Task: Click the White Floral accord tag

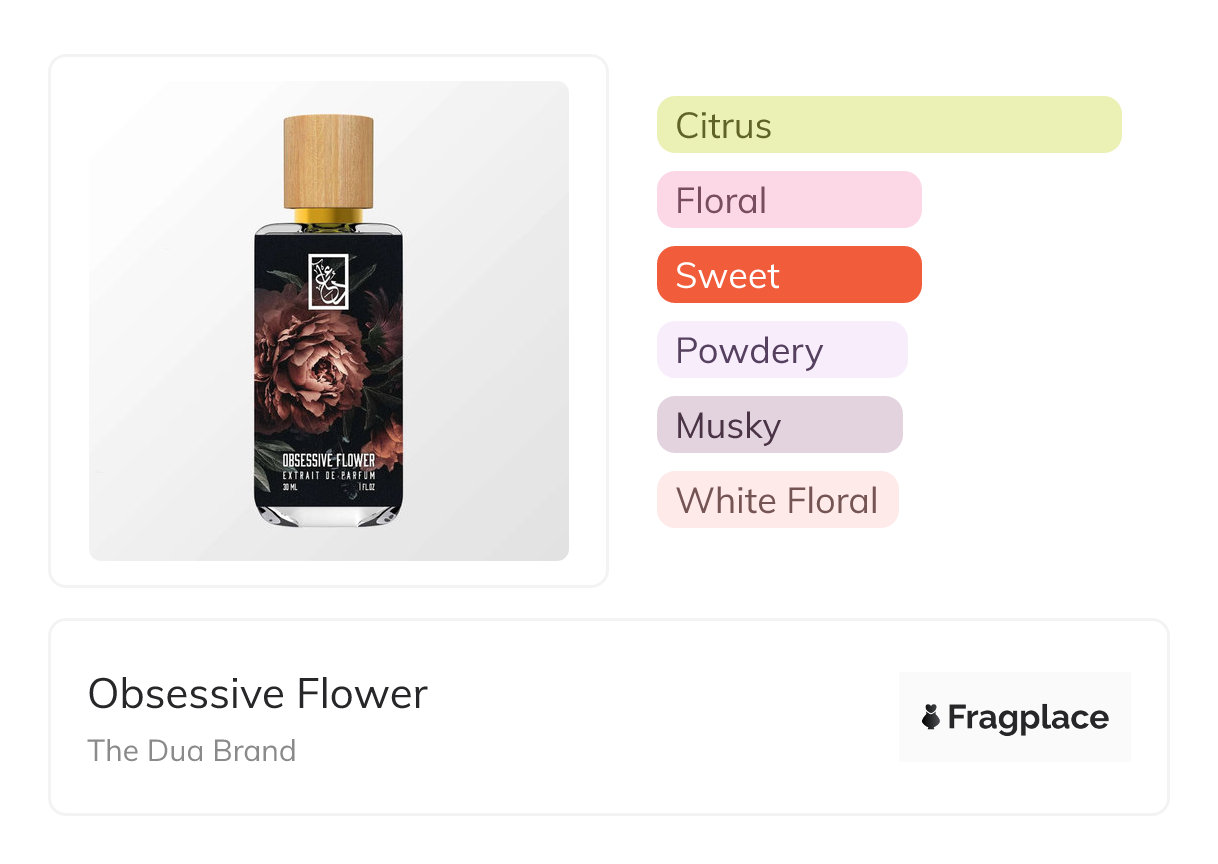Action: (x=777, y=500)
